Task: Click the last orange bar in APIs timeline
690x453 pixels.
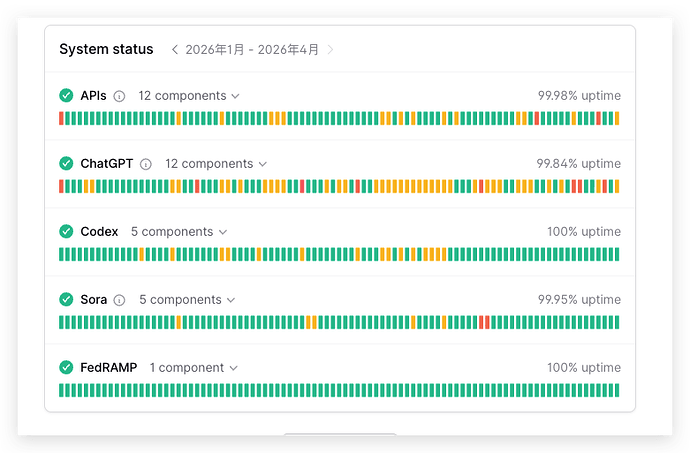Action: [x=617, y=118]
